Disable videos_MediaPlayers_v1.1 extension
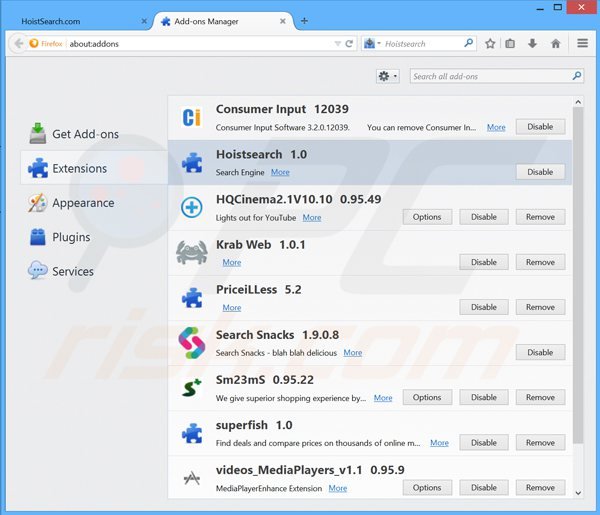Screen dimensions: 600x515 pyautogui.click(x=484, y=488)
